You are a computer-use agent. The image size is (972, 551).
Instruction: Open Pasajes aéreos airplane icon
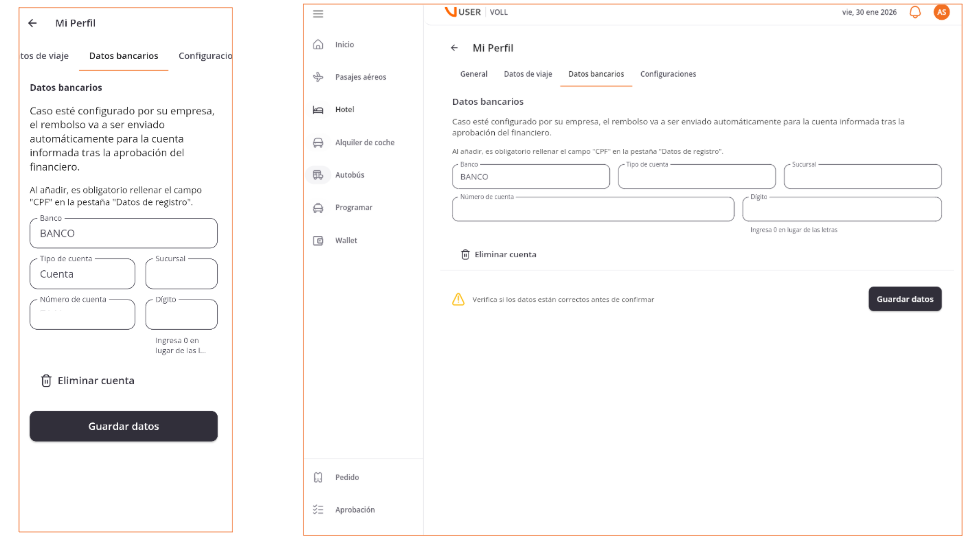(x=318, y=77)
